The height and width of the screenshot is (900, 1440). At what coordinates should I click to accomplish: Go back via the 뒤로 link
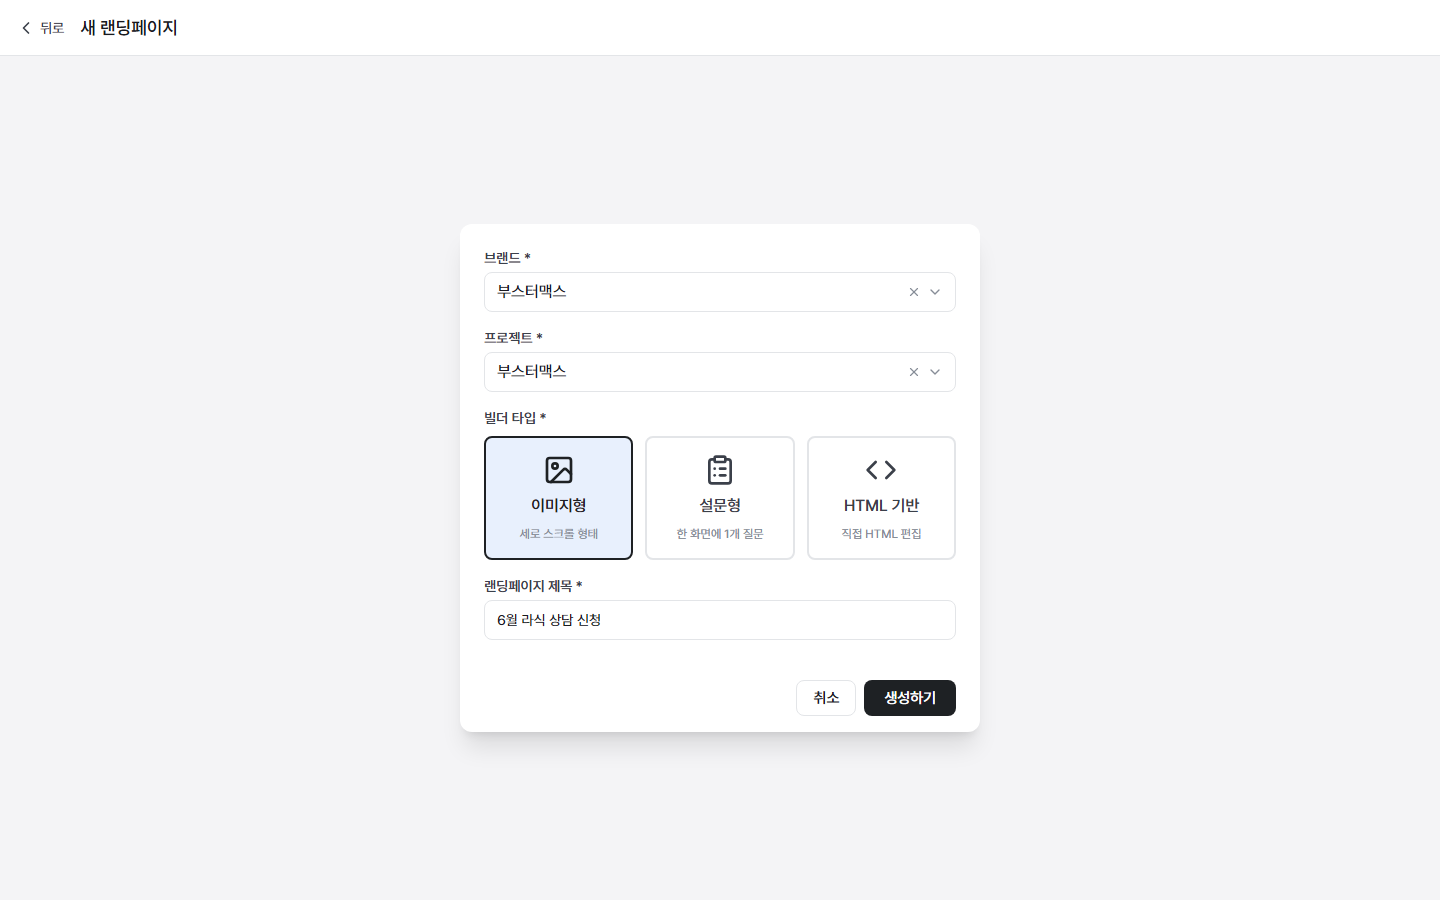52,28
